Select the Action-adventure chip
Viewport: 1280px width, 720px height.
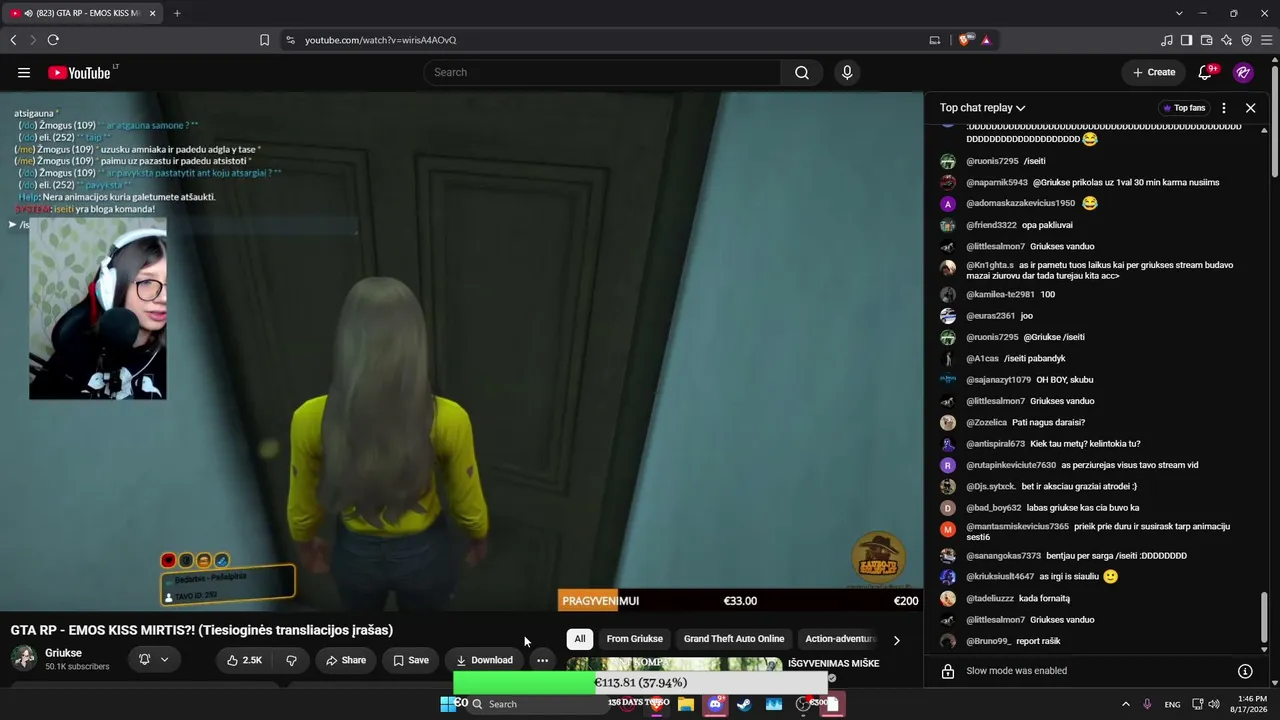(840, 639)
